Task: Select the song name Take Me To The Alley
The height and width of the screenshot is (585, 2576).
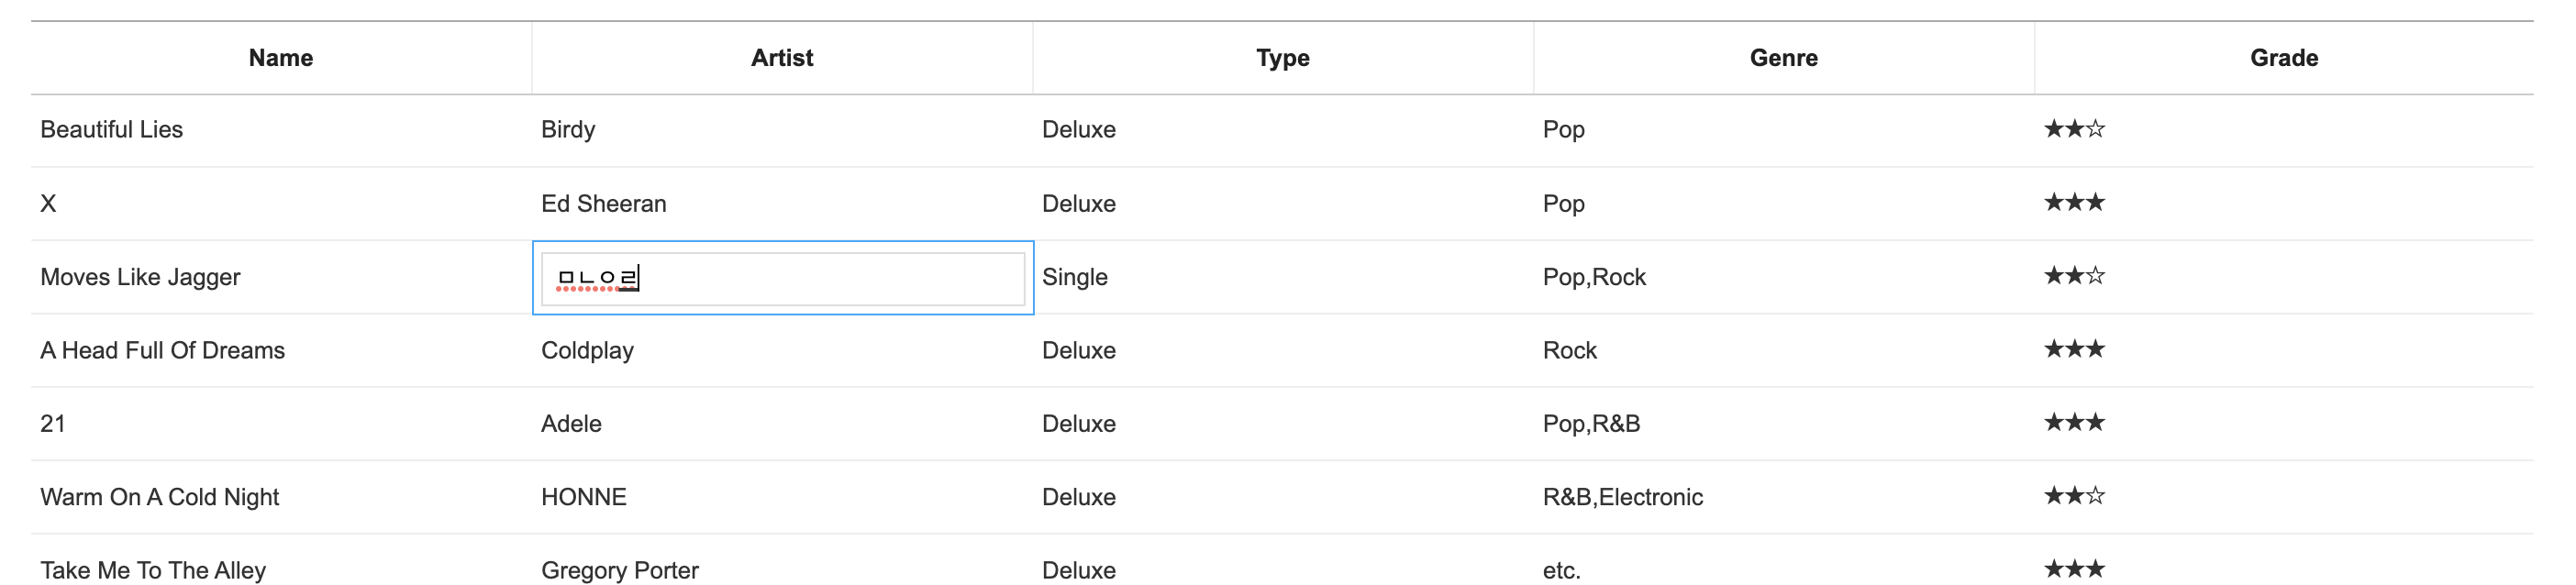Action: pos(152,570)
